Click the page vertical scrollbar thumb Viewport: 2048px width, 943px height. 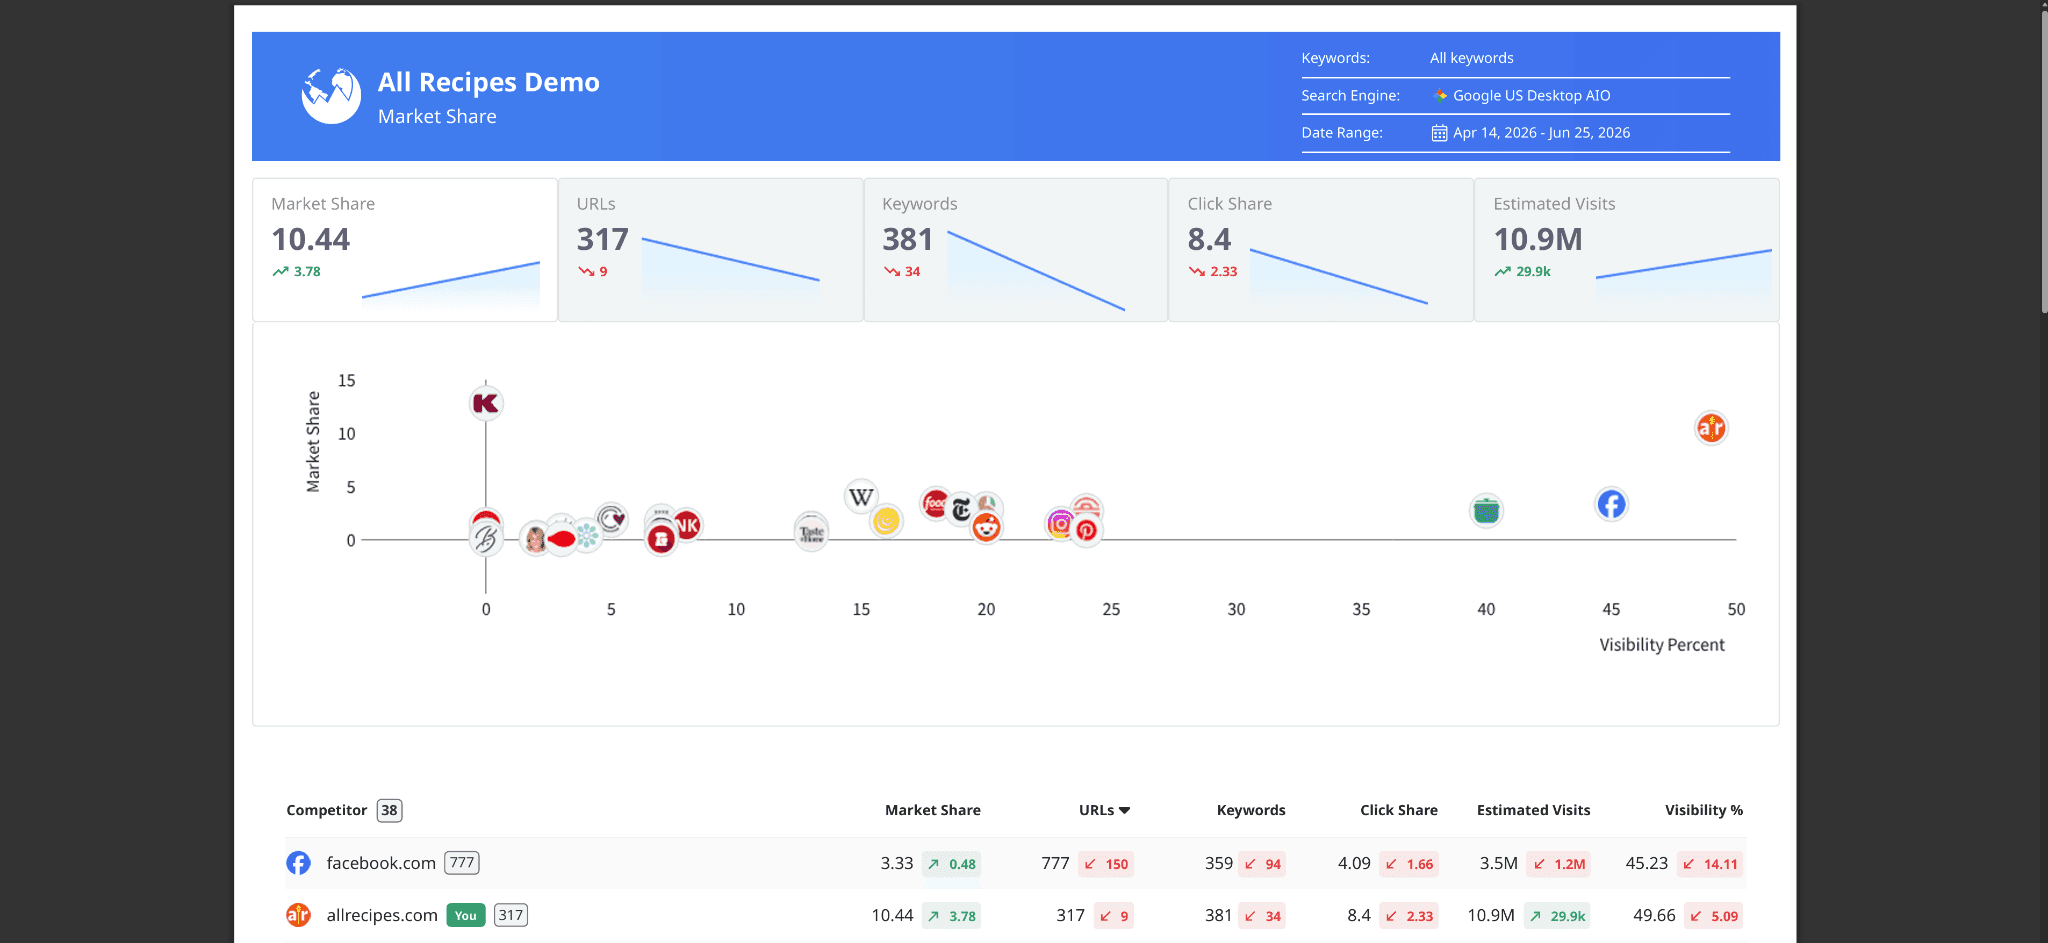[2044, 160]
